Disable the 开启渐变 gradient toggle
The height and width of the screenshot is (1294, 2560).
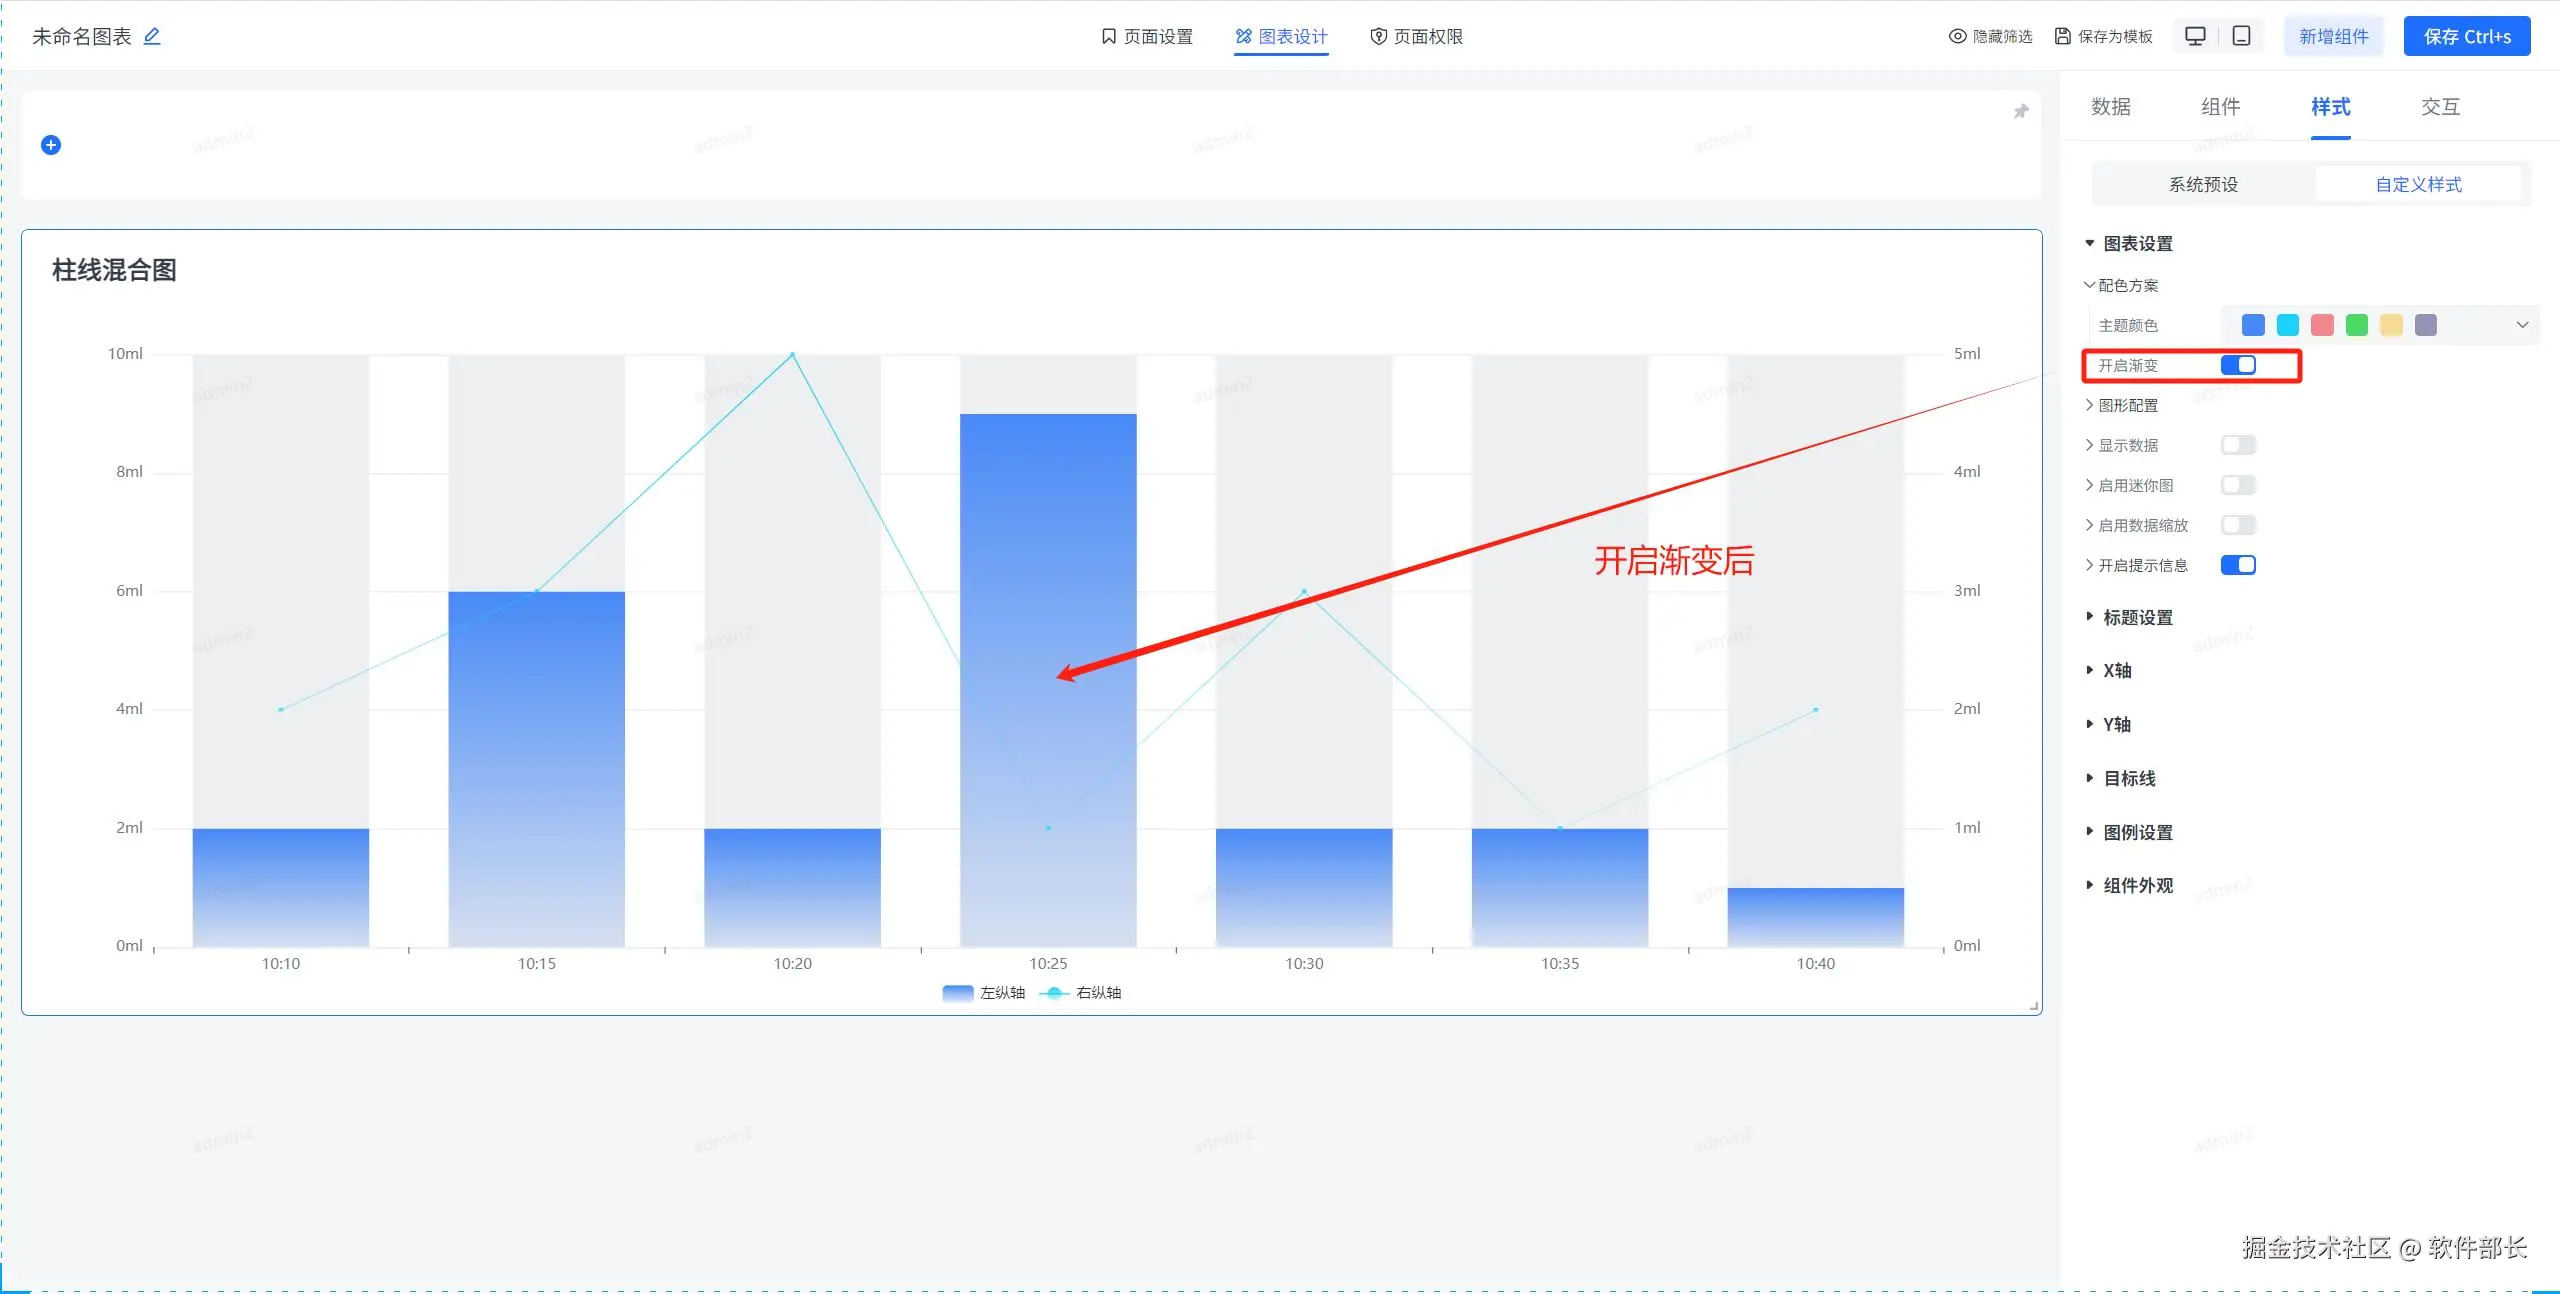coord(2238,365)
